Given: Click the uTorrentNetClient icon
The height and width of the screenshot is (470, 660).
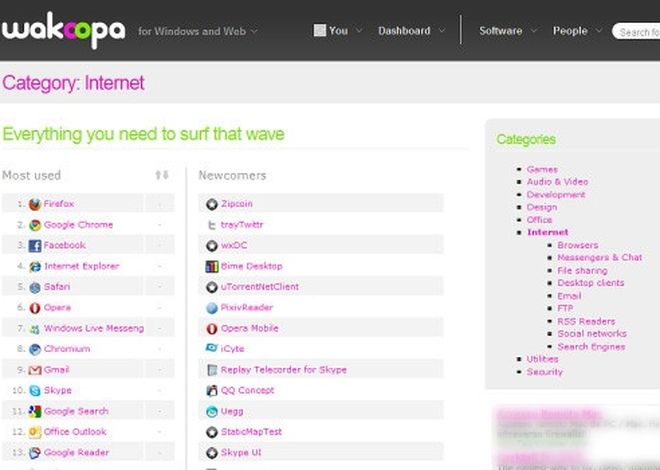Looking at the screenshot, I should click(x=212, y=287).
